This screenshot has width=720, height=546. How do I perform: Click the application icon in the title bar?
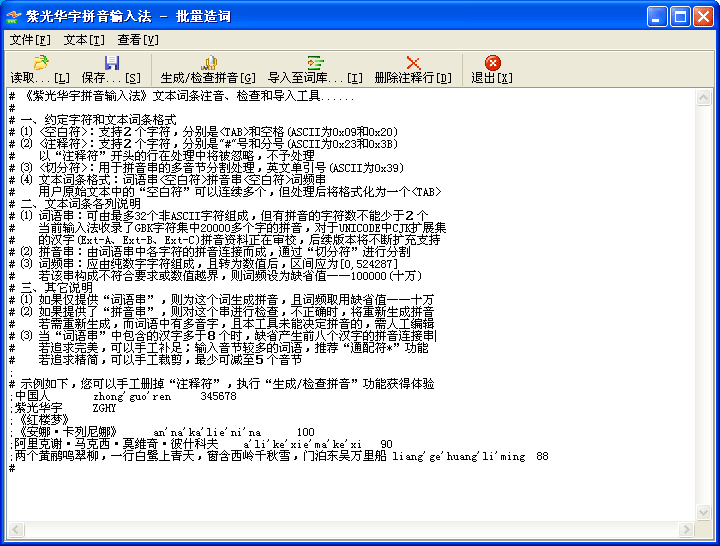tap(14, 16)
